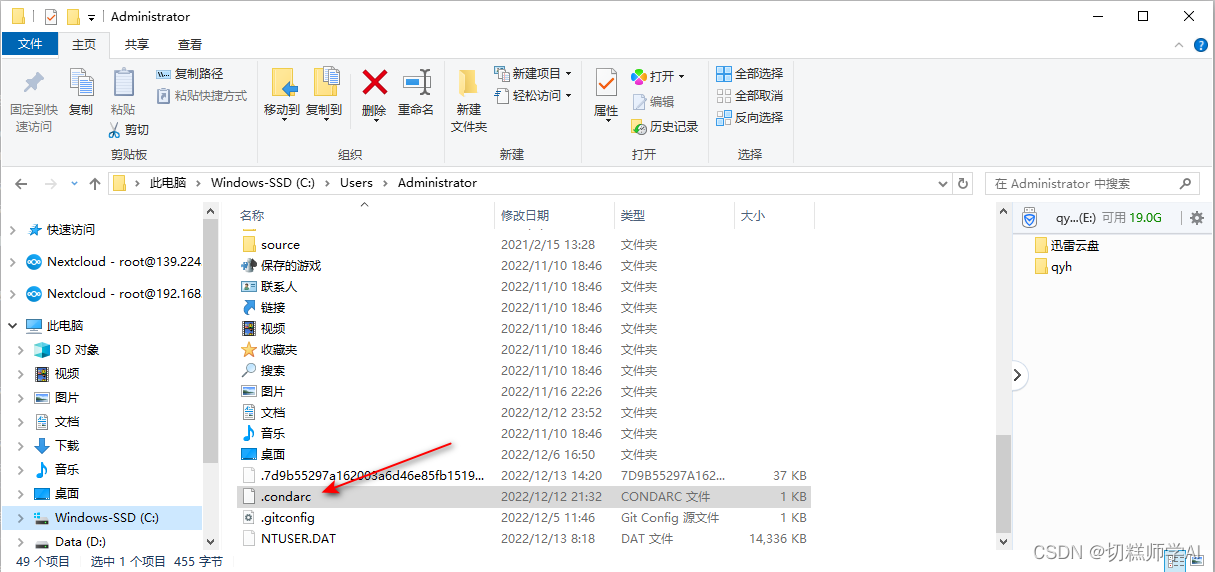Click the red Delete (删除) icon
The image size is (1215, 572).
[x=374, y=82]
